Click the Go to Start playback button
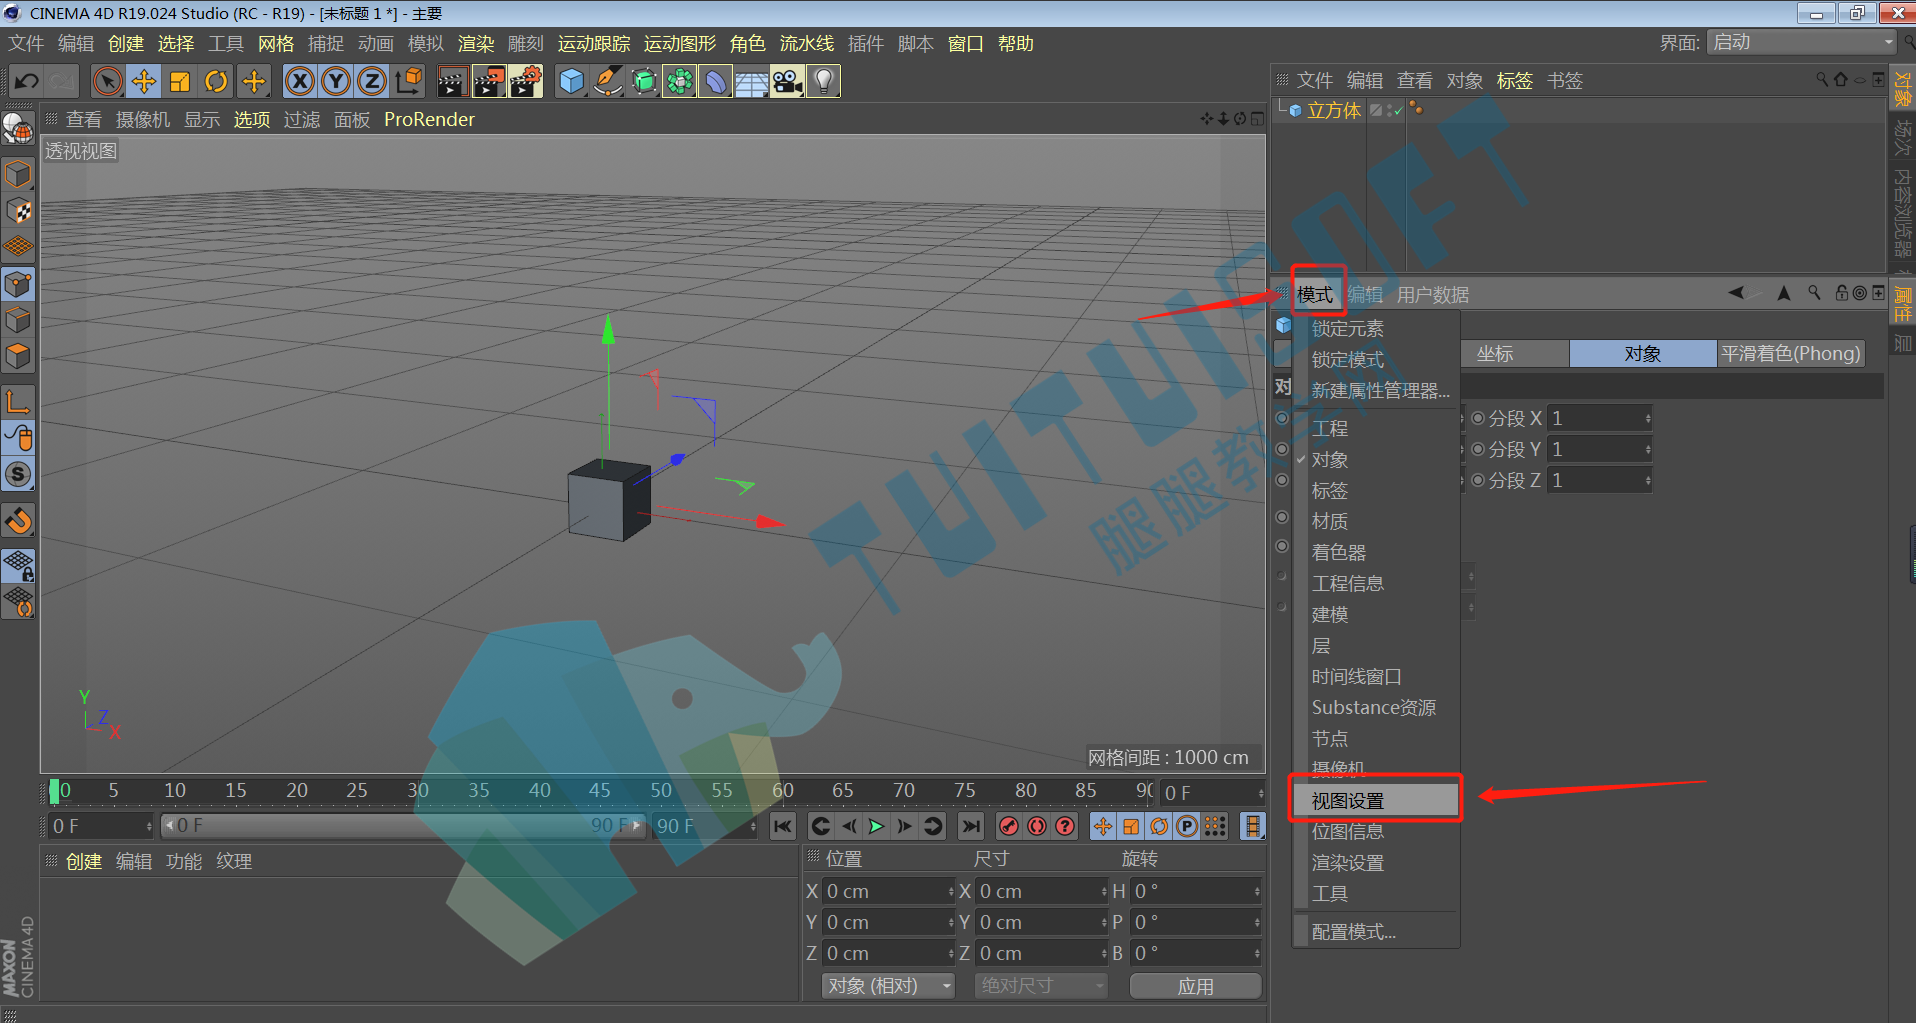Screen dimensions: 1916x1023 coord(783,826)
